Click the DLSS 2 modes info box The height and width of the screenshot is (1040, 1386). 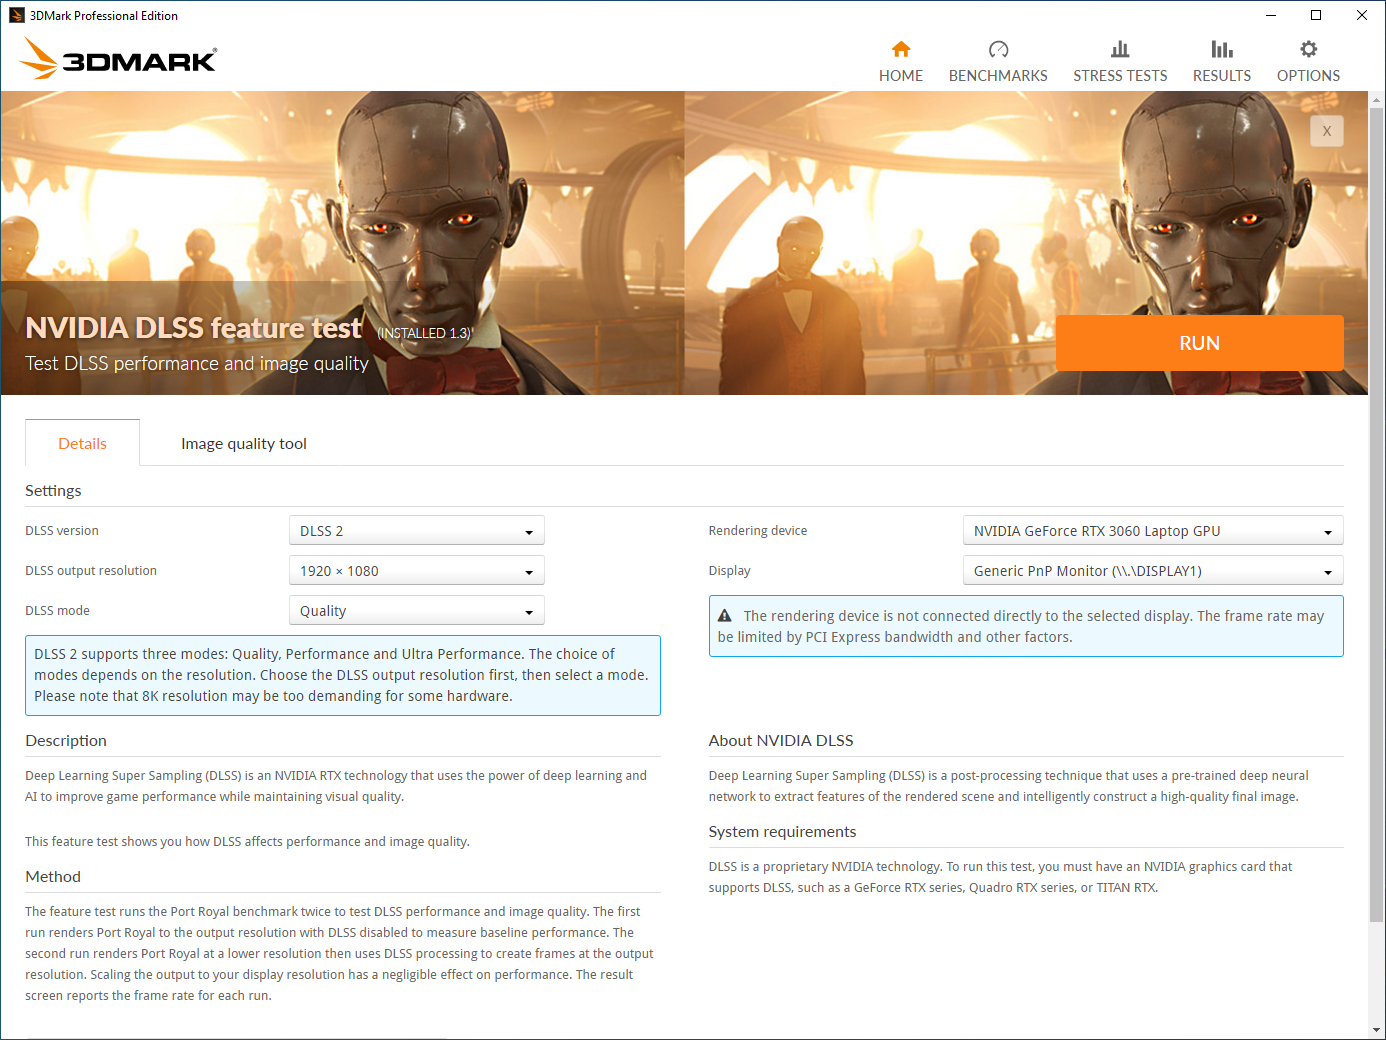coord(342,675)
